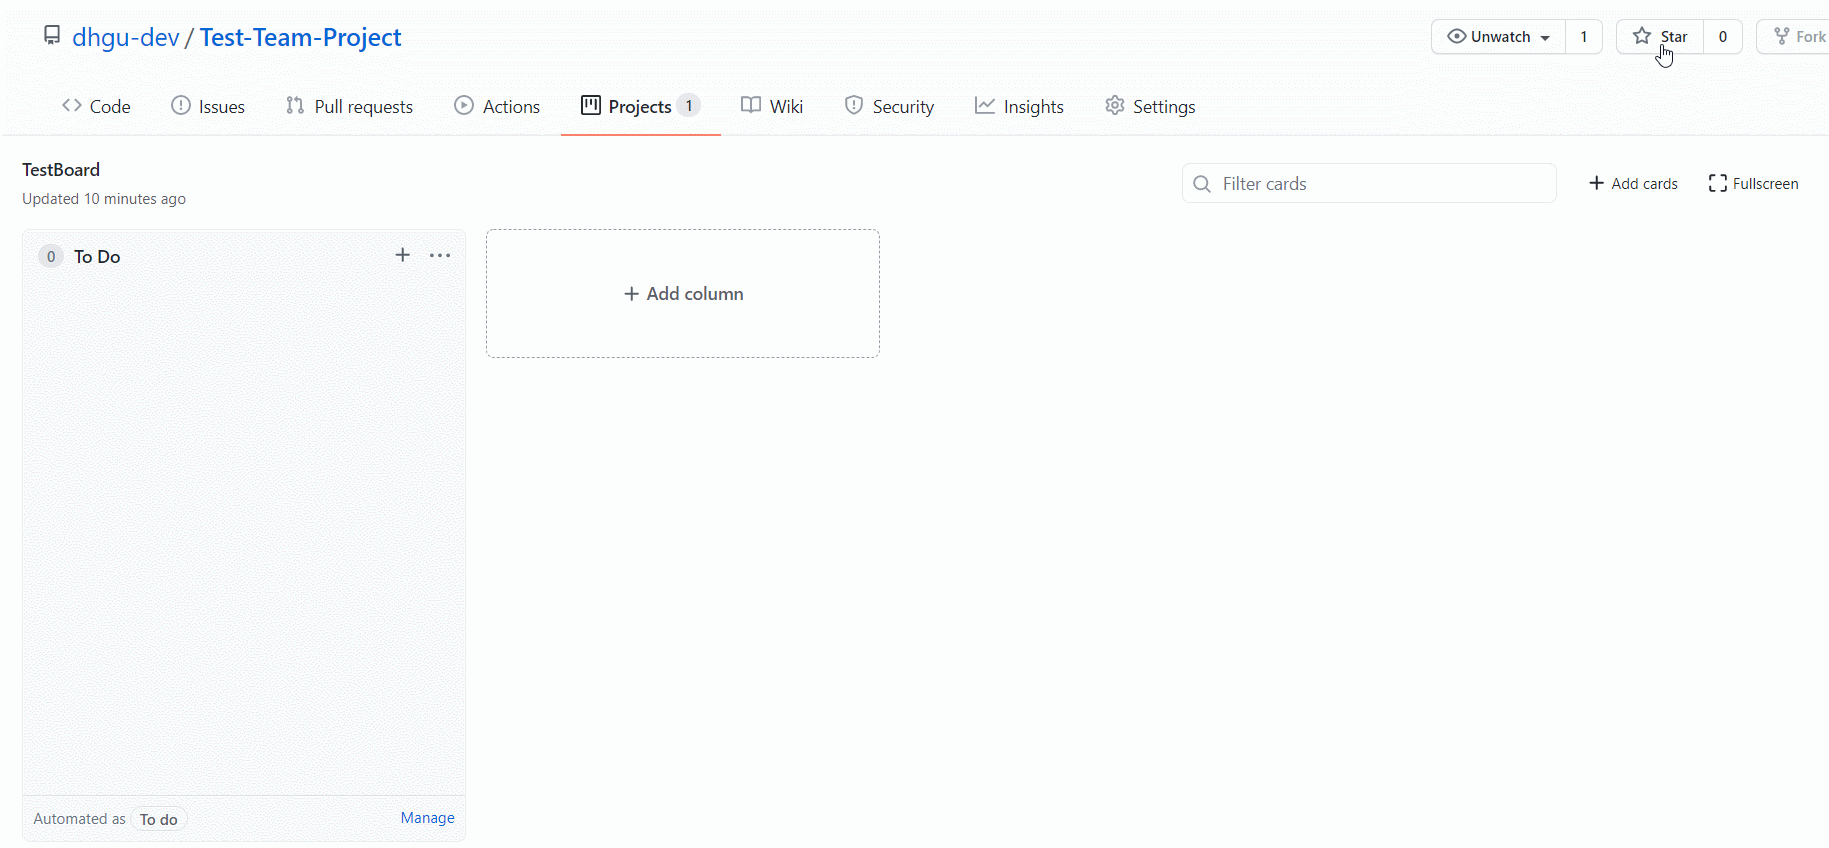Expand the Unwatch dropdown
The height and width of the screenshot is (848, 1829).
(1498, 37)
